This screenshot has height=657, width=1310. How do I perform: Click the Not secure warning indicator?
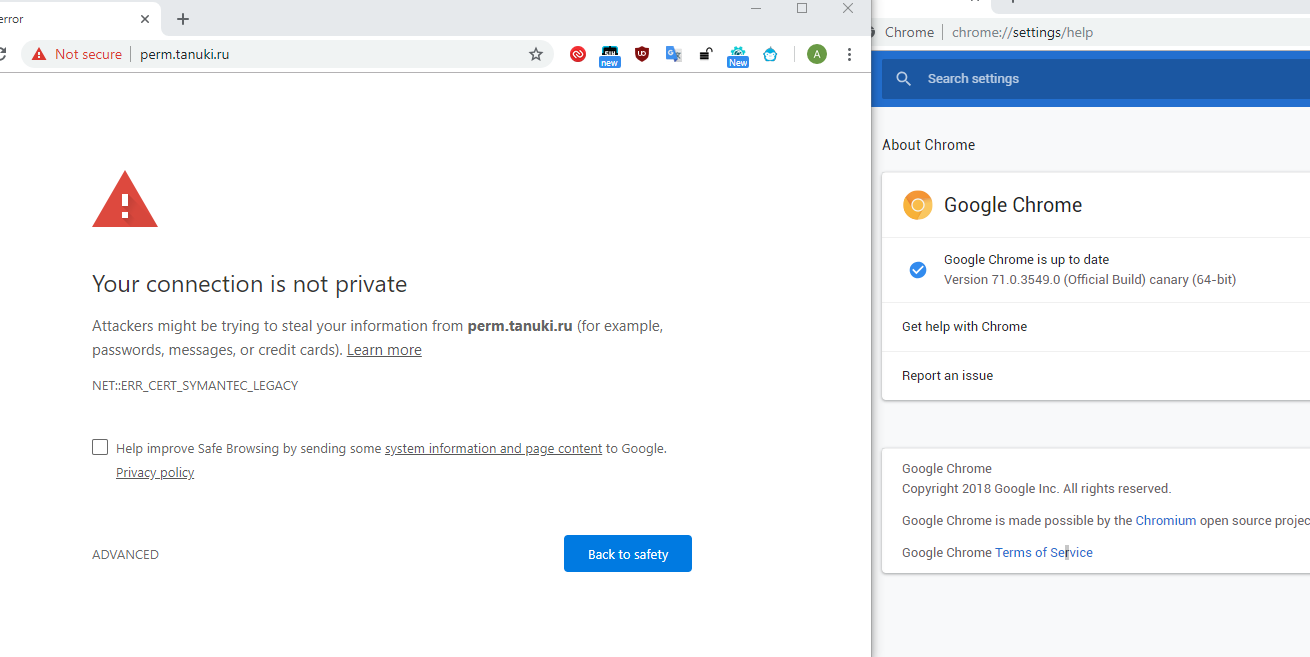(75, 54)
